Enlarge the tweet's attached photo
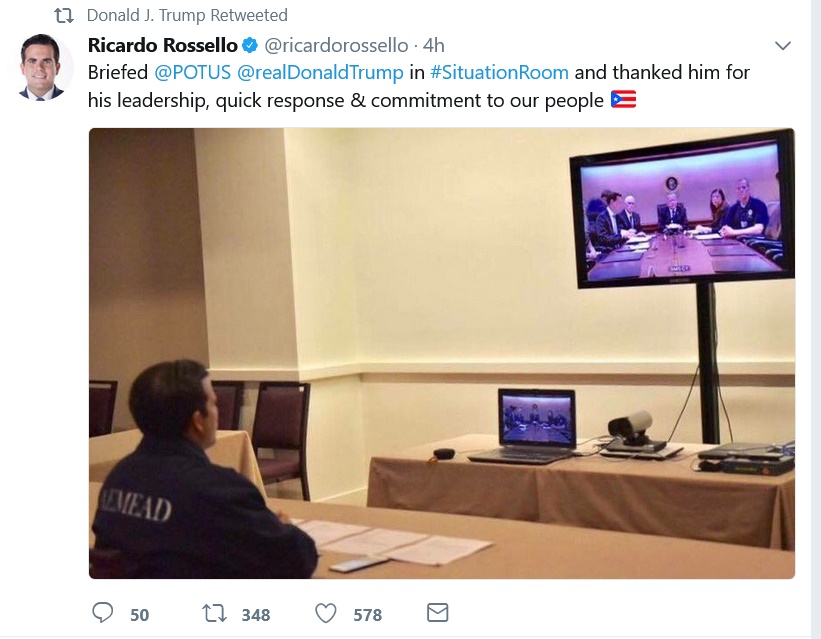This screenshot has width=821, height=639. coord(442,354)
